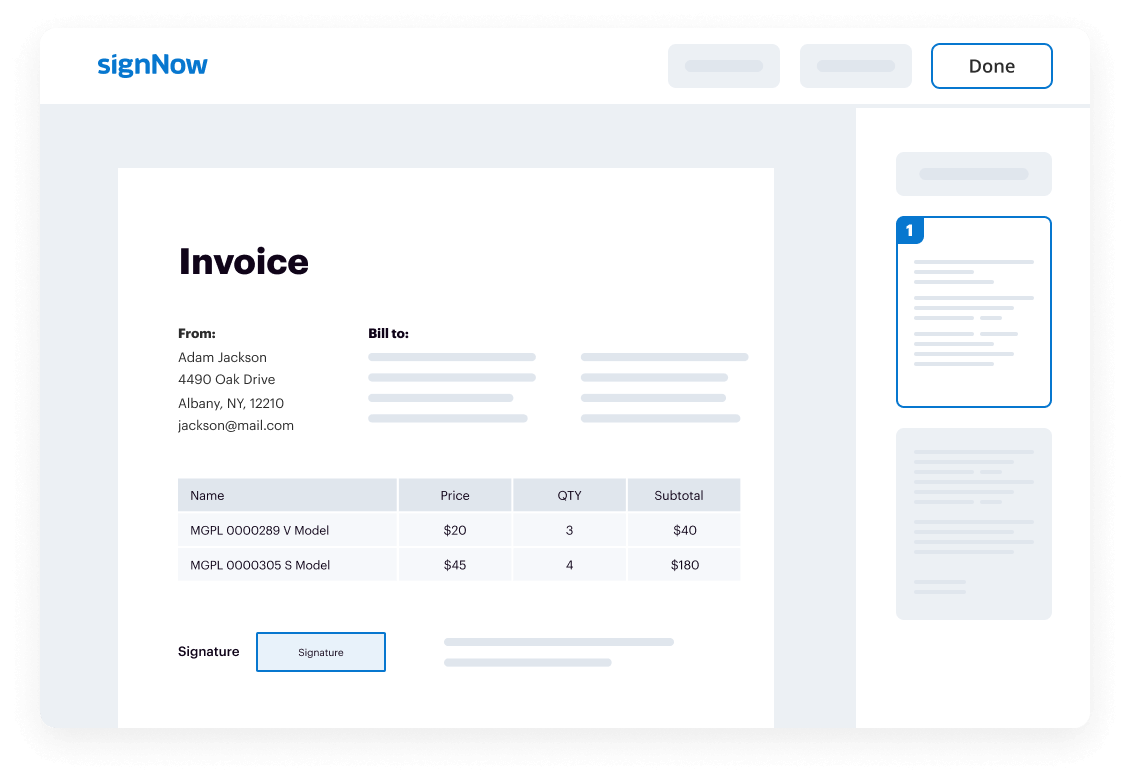Click the first toolbar placeholder button
This screenshot has width=1130, height=780.
coord(723,65)
